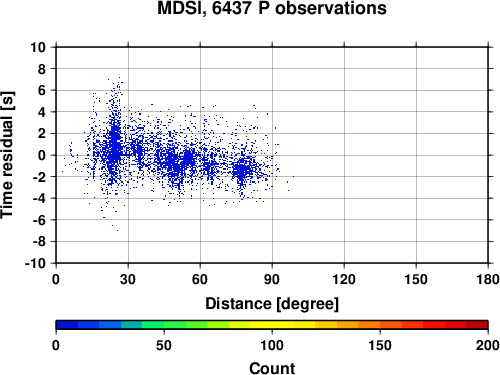The image size is (500, 375).
Task: Select the x-axis tick label "90"
Action: pyautogui.click(x=272, y=279)
